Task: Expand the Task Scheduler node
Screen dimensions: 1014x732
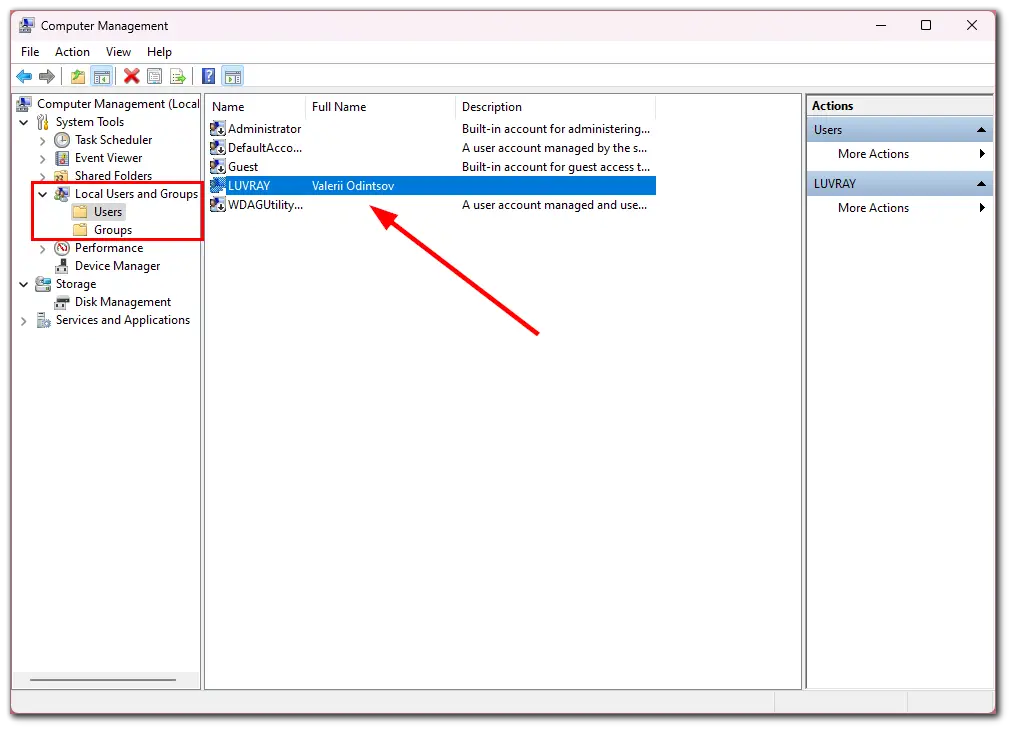Action: 42,140
